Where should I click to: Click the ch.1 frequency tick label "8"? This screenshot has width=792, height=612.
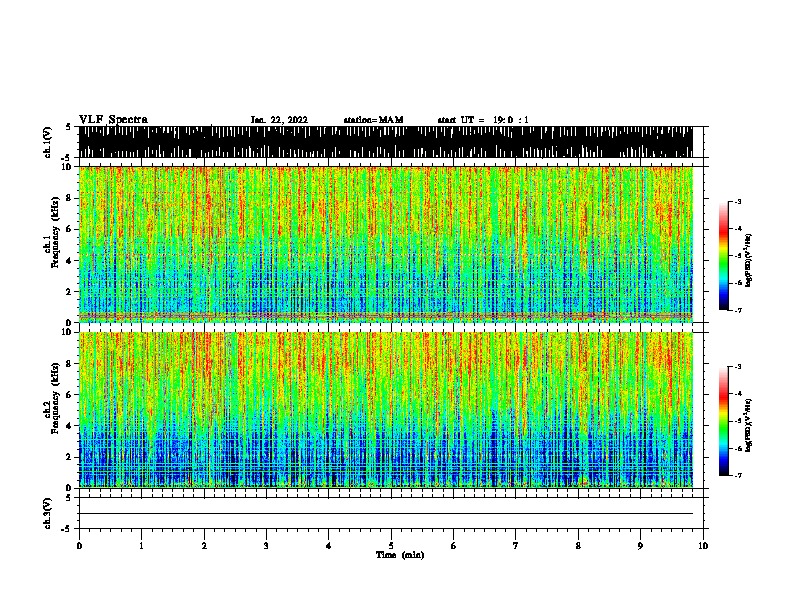tap(69, 198)
